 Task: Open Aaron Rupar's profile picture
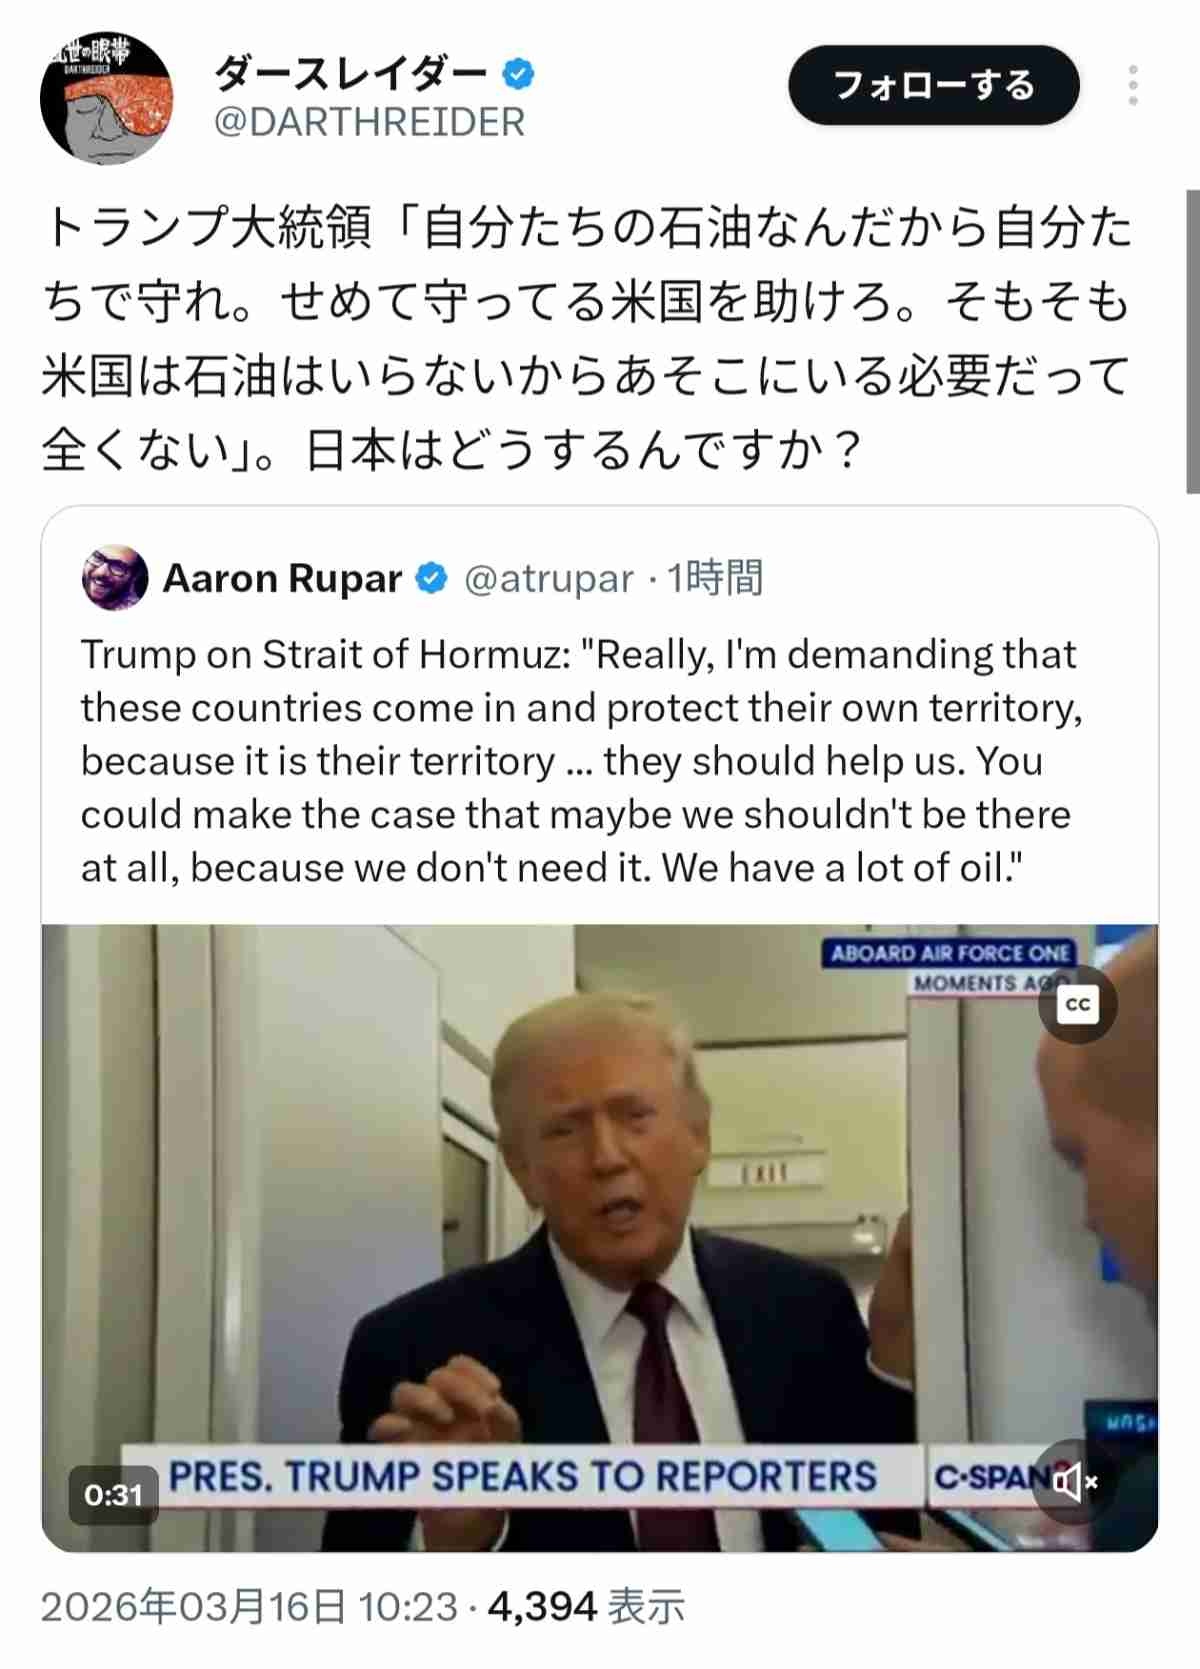[x=115, y=578]
